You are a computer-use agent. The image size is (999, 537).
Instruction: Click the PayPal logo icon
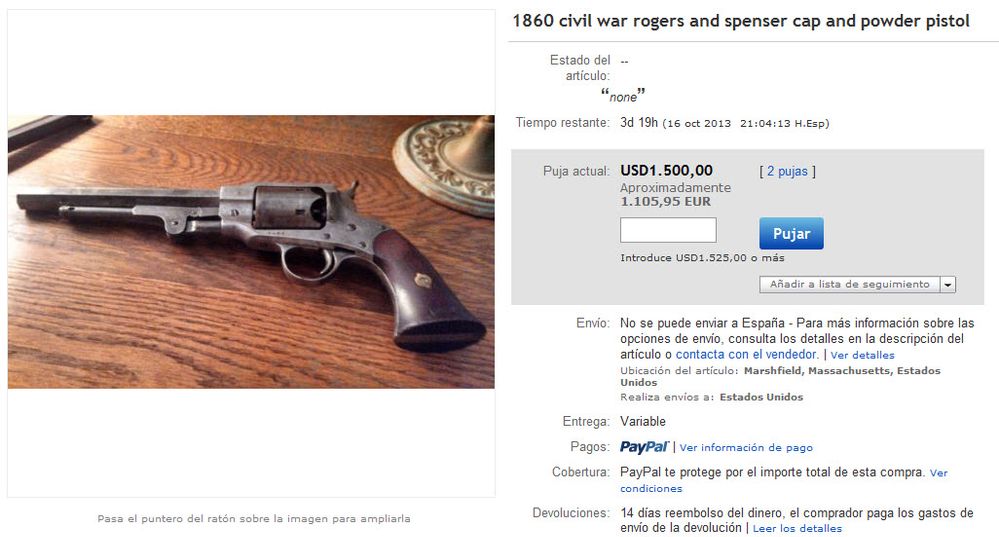click(645, 447)
